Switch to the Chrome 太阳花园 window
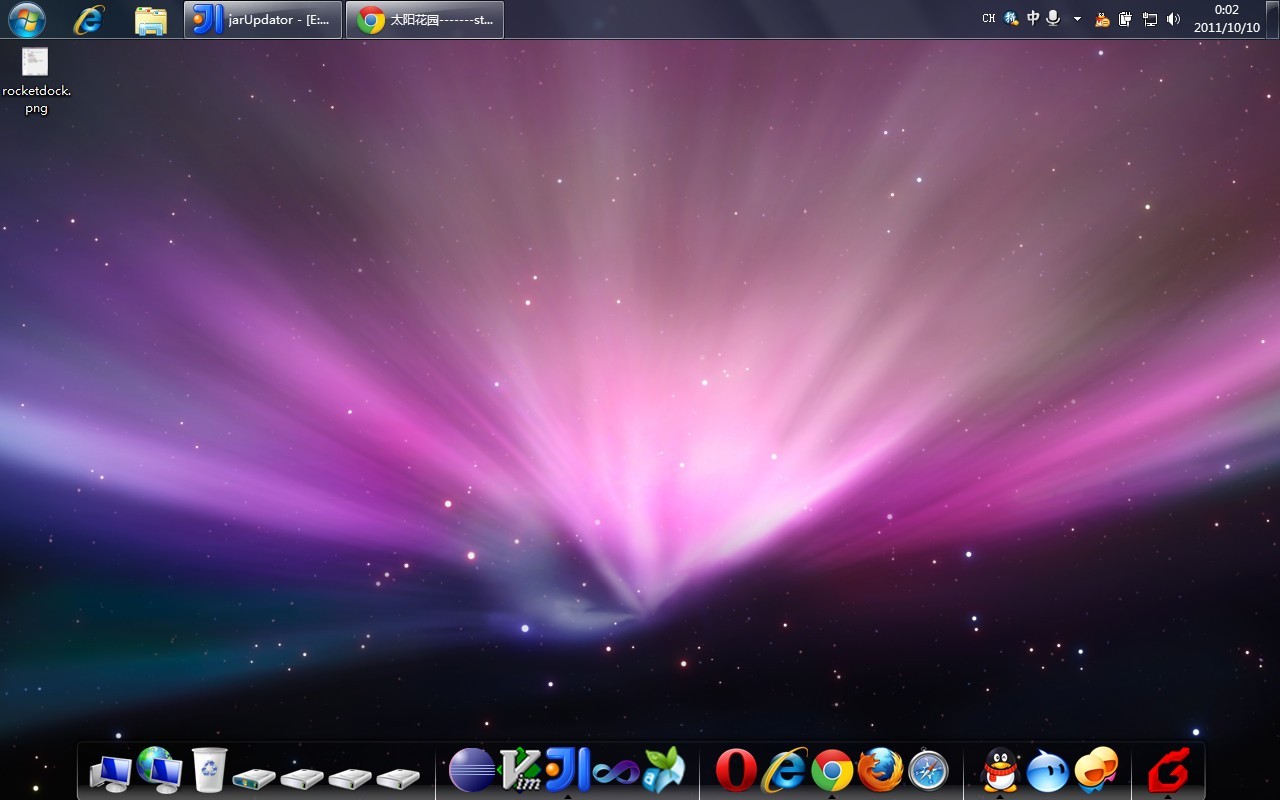This screenshot has width=1280, height=800. [425, 19]
